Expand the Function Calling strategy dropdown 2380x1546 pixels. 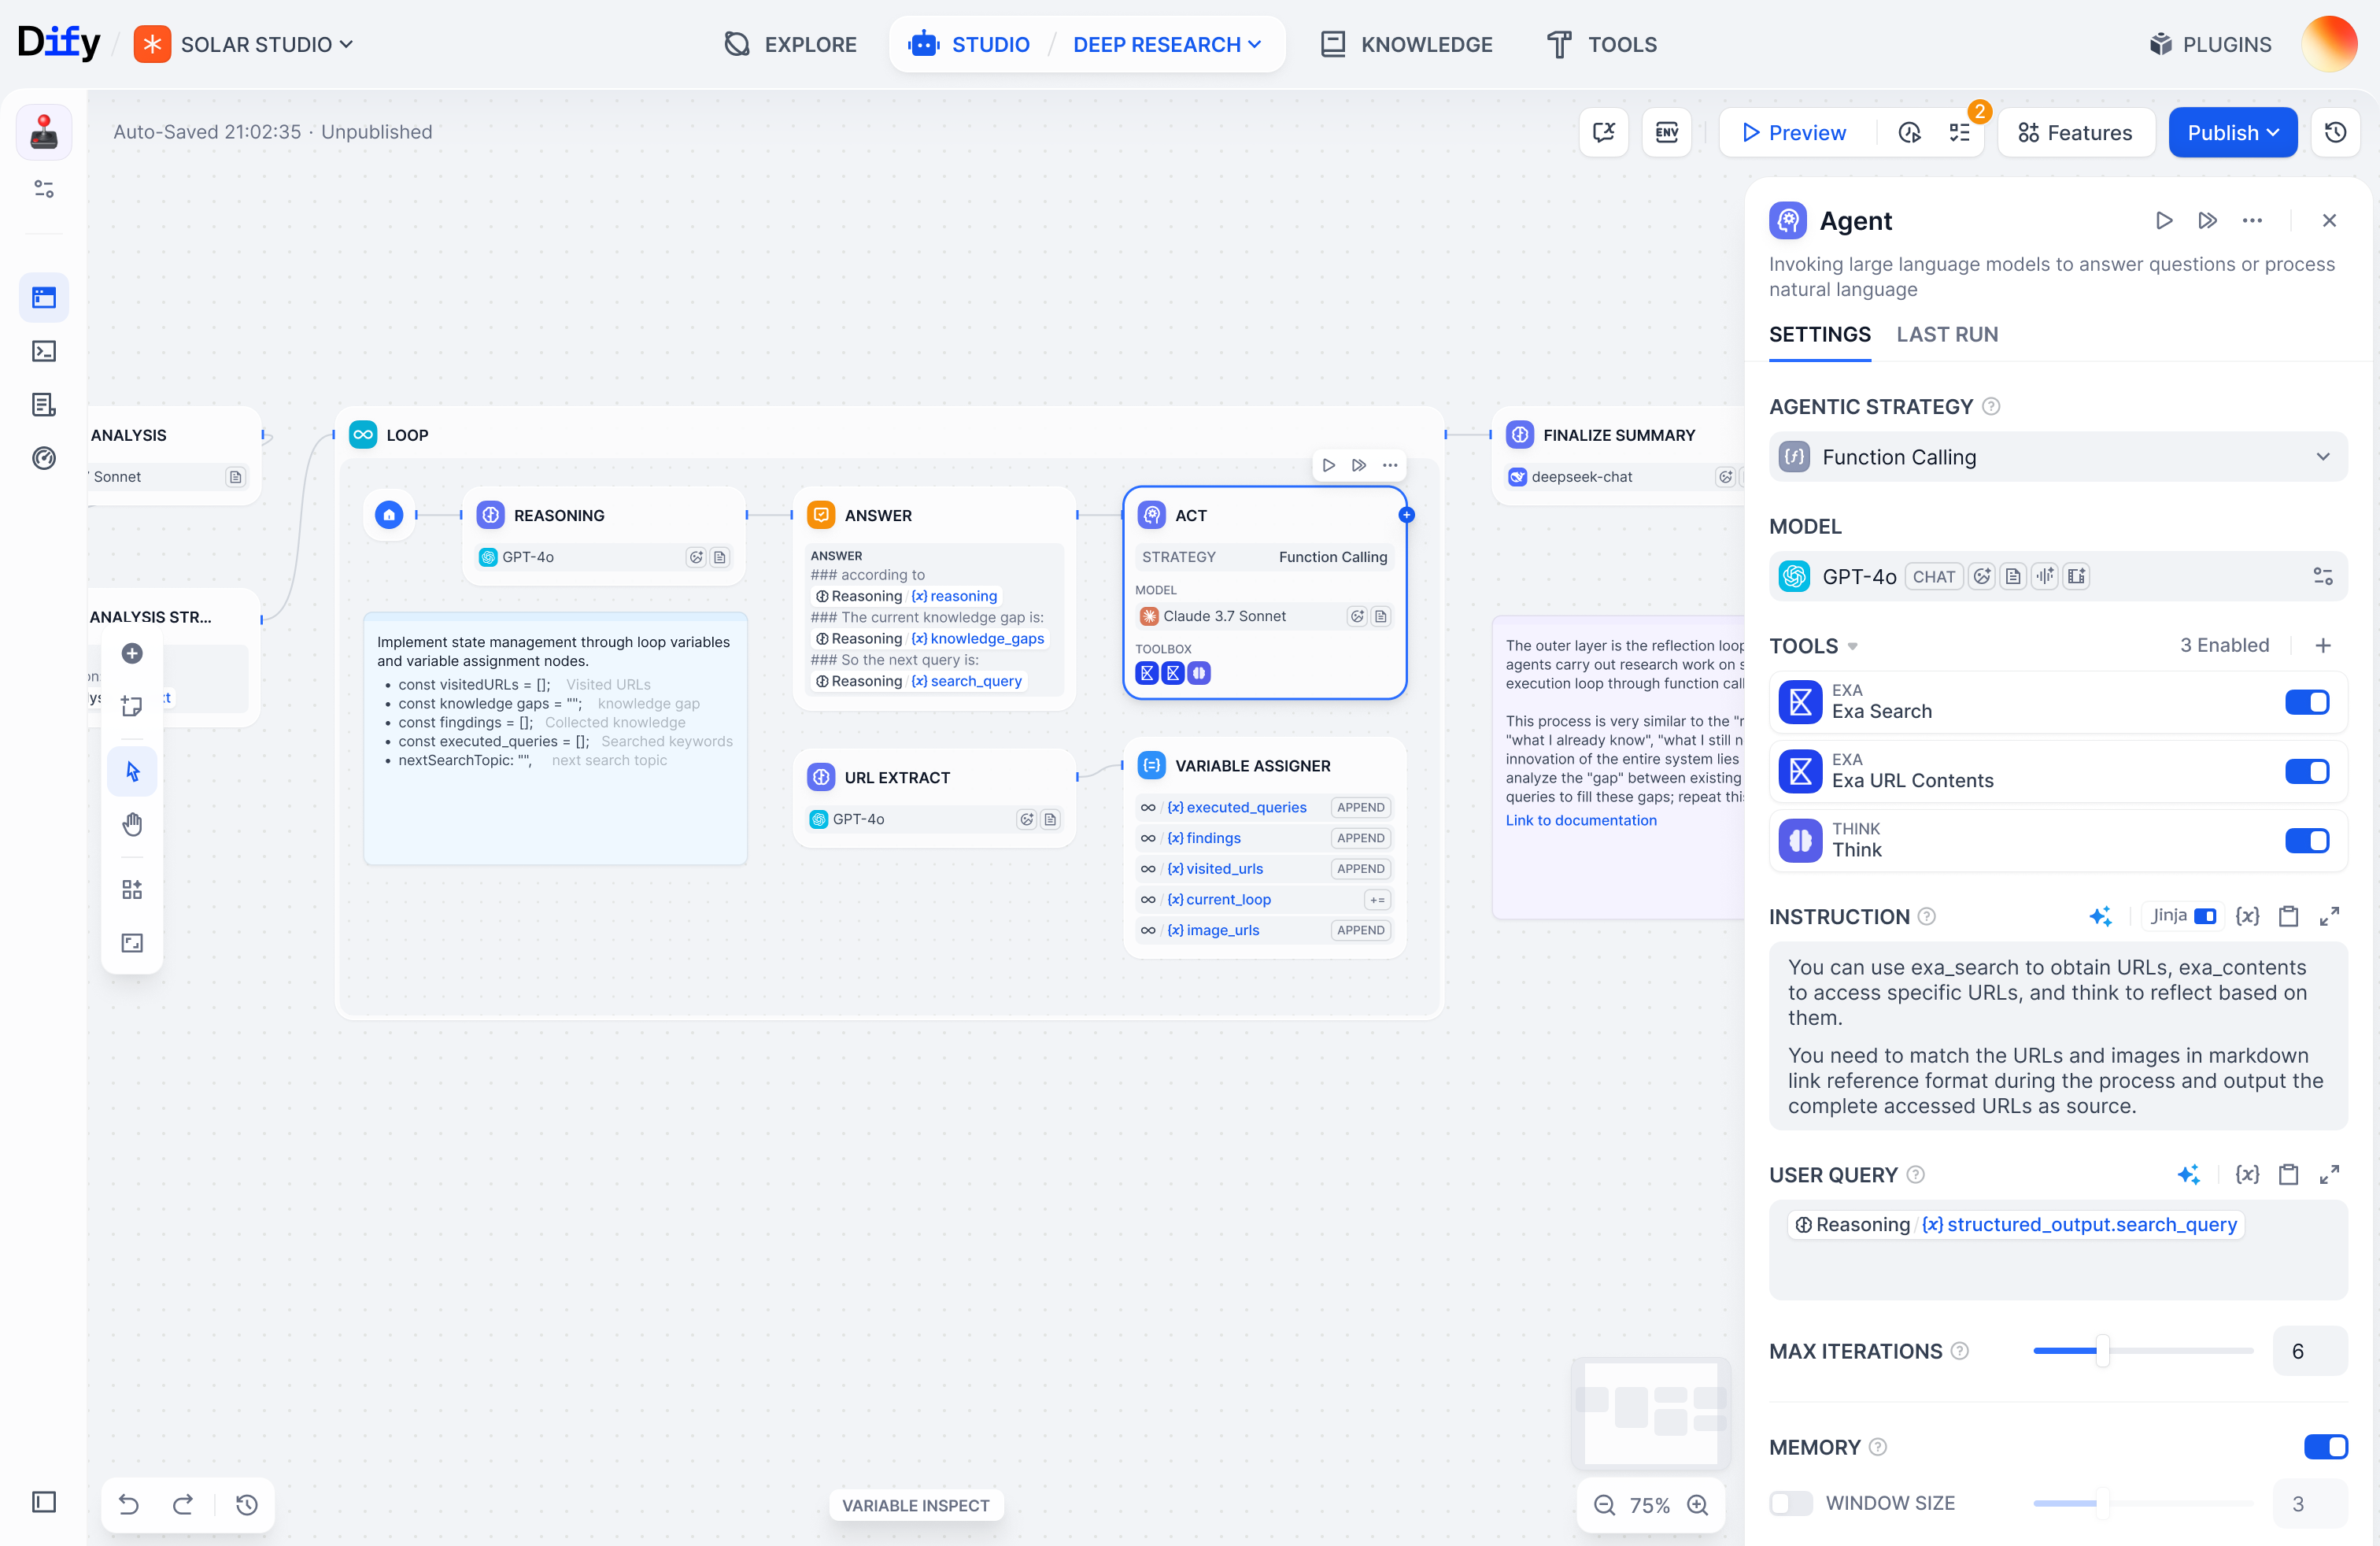click(x=2057, y=457)
